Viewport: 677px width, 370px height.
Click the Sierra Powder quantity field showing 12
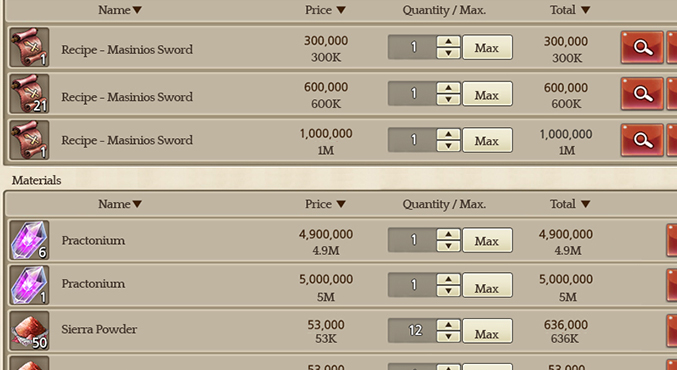[412, 331]
